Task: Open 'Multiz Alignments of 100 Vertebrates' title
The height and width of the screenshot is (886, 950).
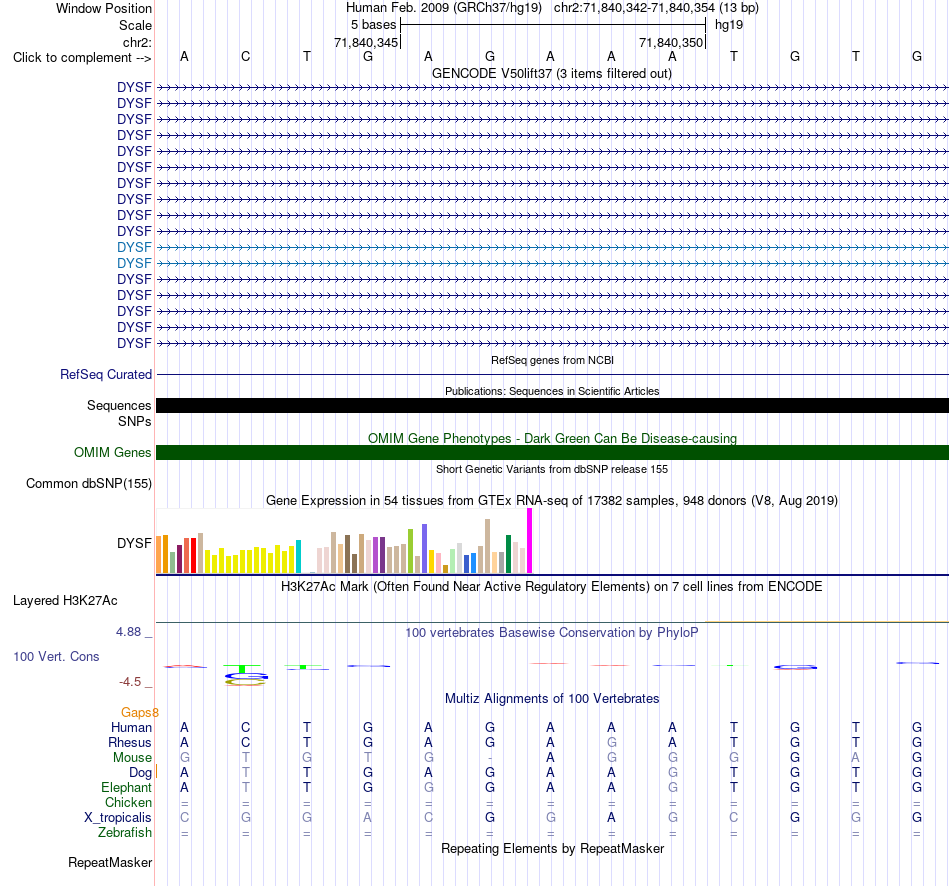Action: point(552,698)
